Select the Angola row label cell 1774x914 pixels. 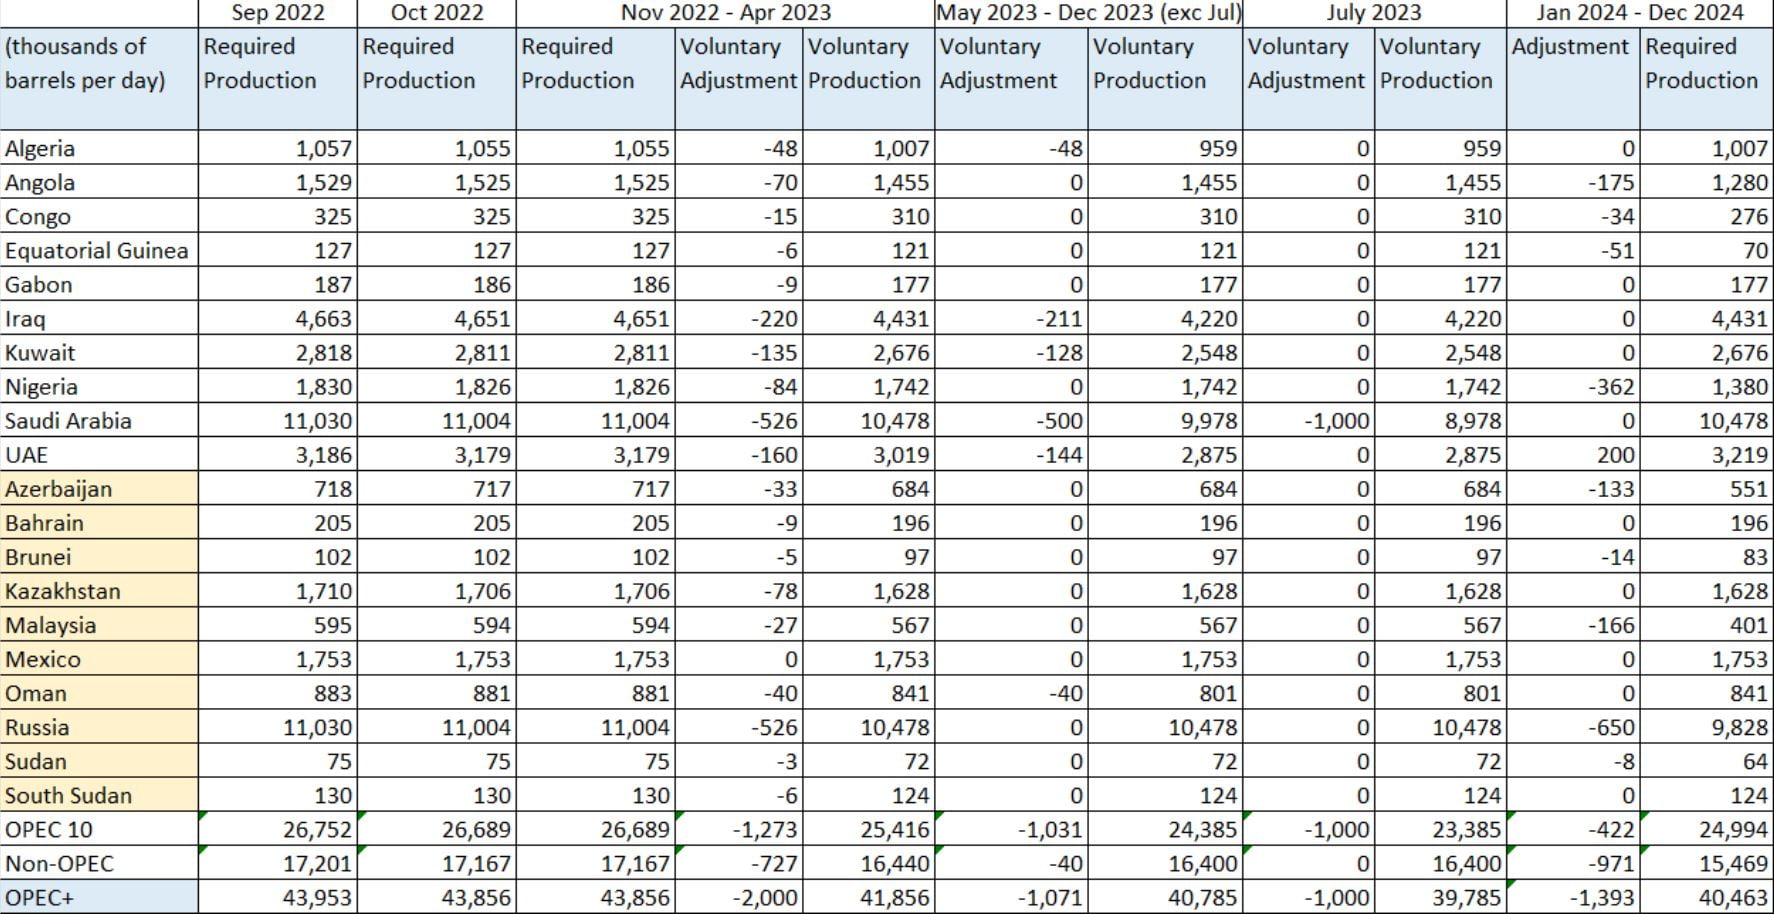point(99,182)
